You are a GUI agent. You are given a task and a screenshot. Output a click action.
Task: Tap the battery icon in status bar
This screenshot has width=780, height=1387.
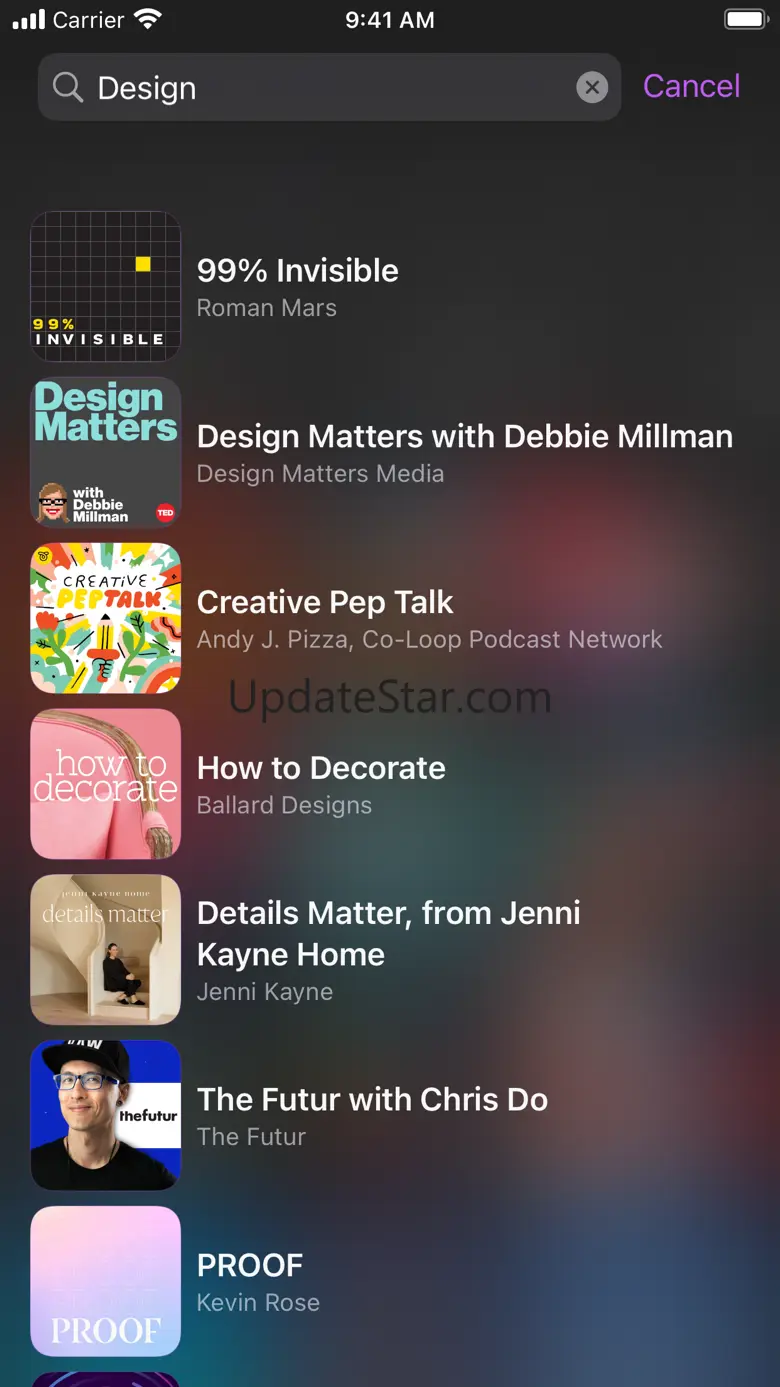[745, 19]
